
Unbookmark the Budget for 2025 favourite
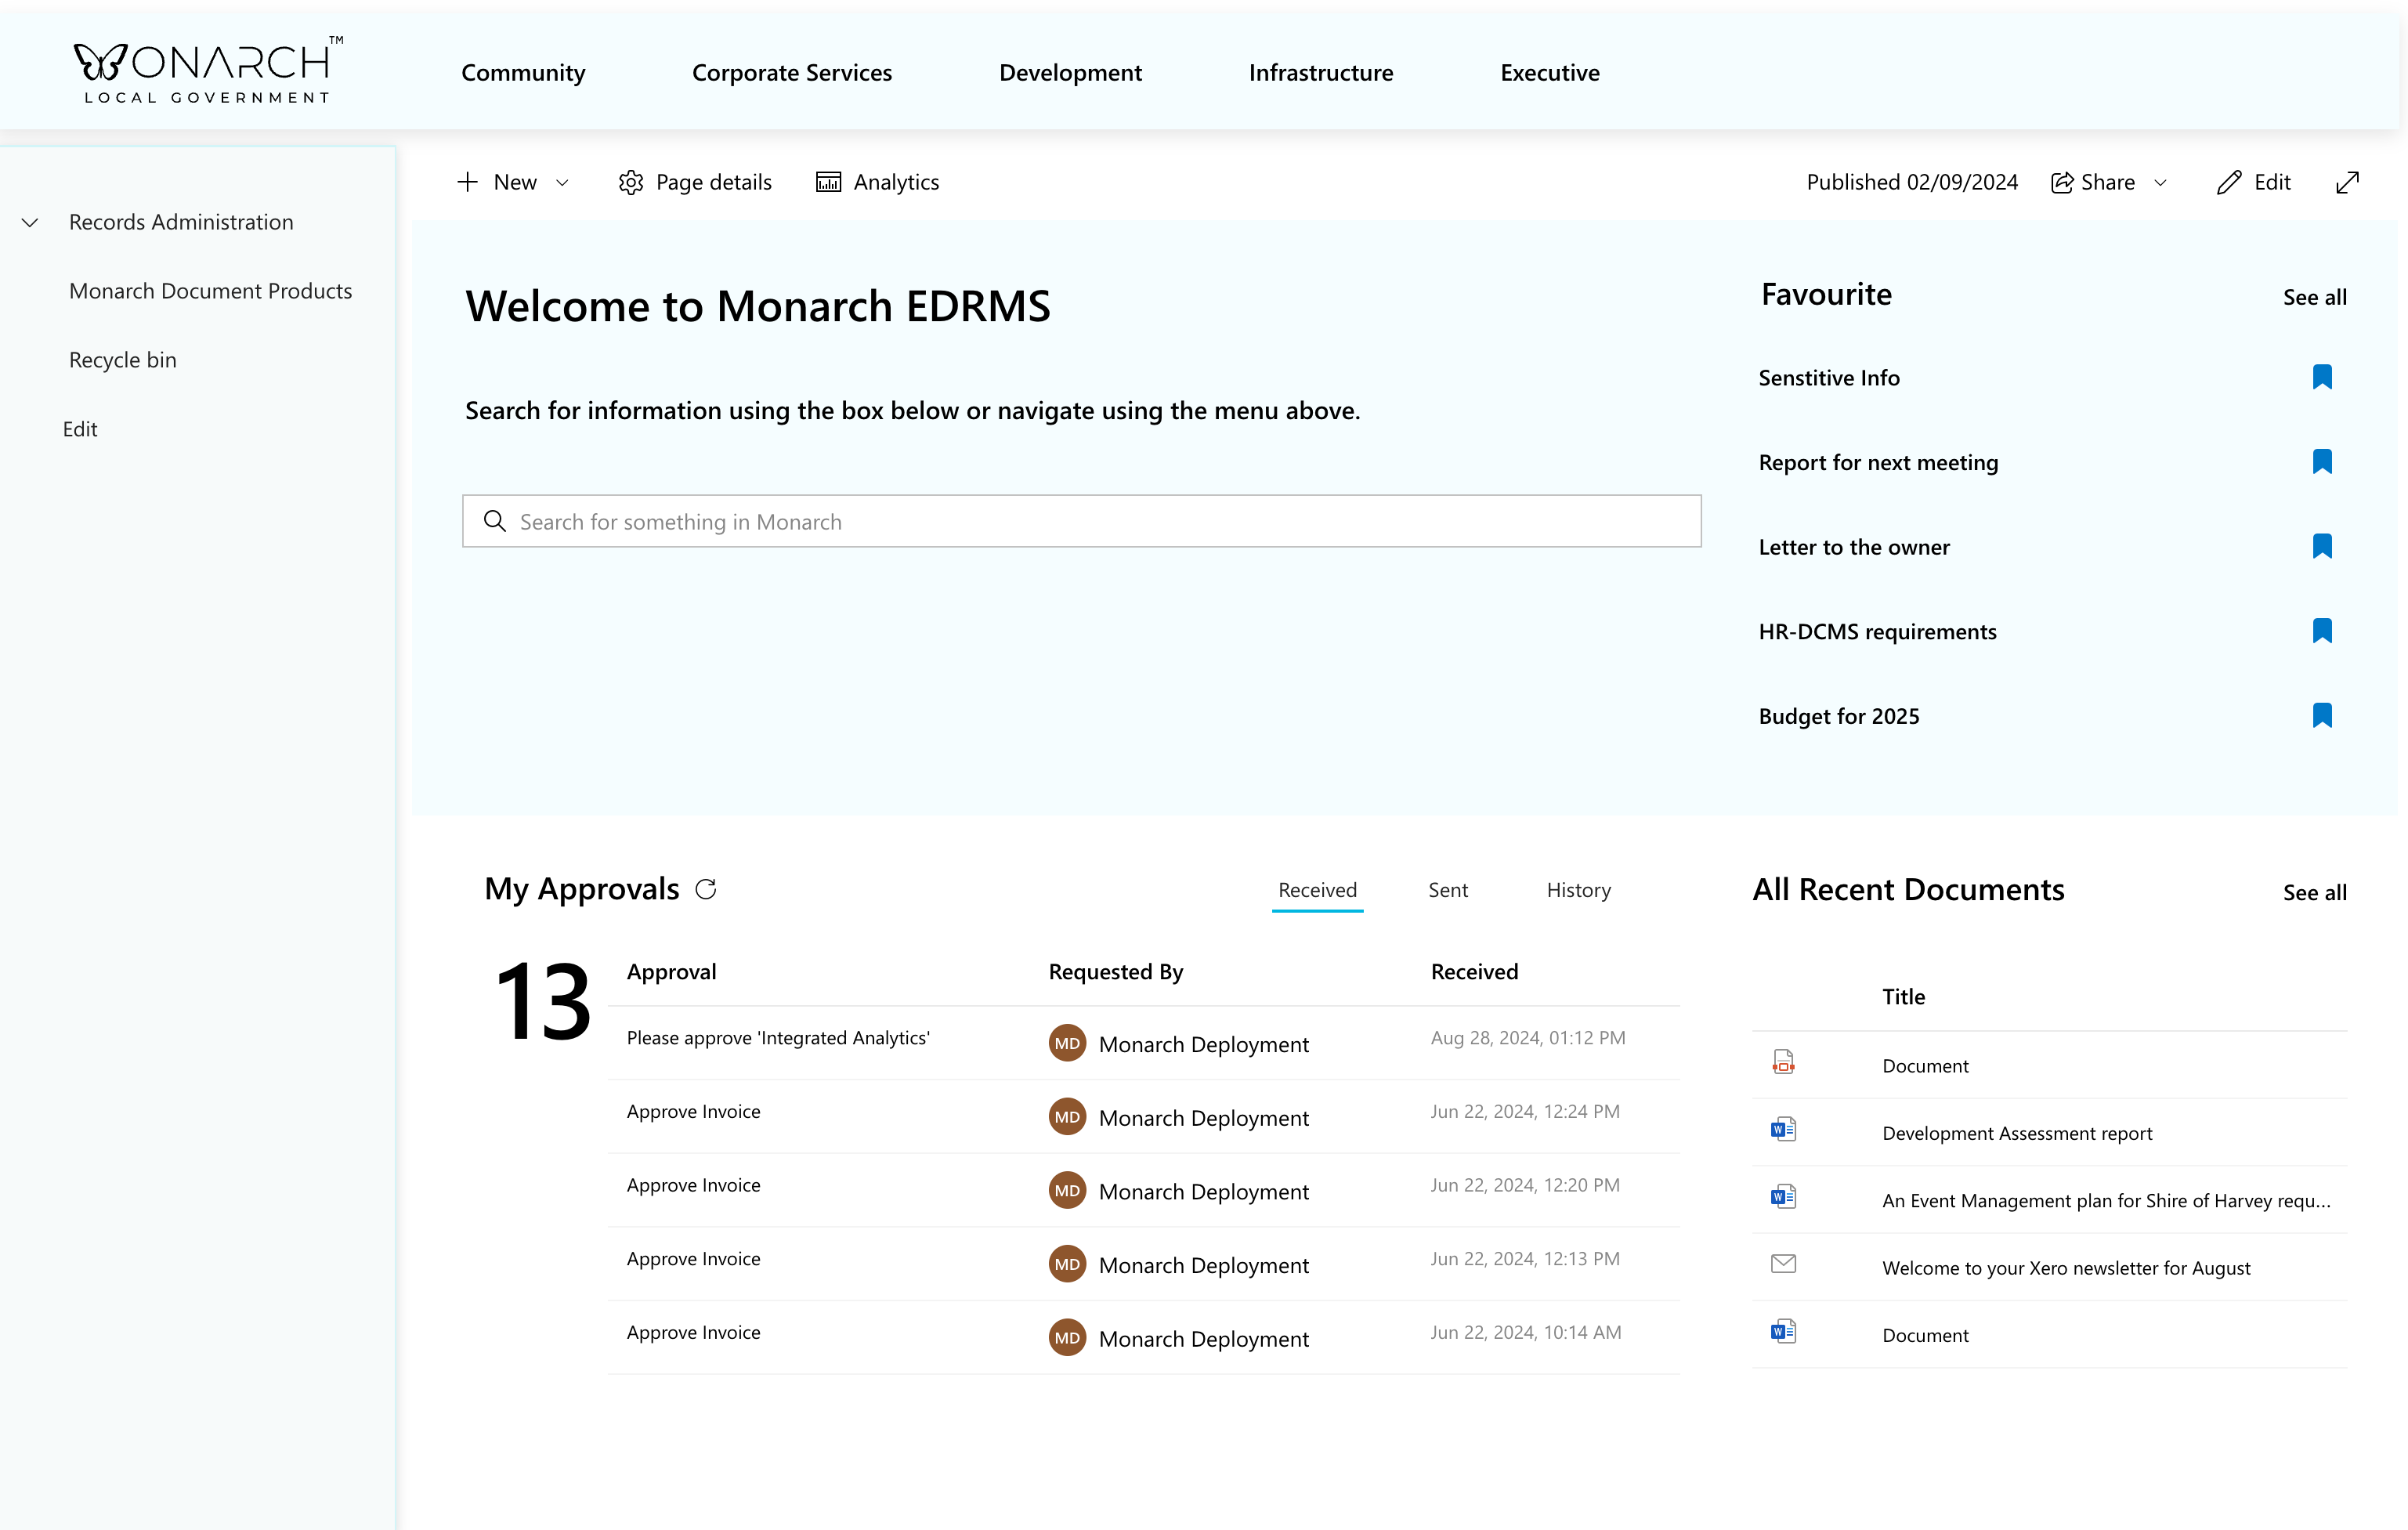2322,715
